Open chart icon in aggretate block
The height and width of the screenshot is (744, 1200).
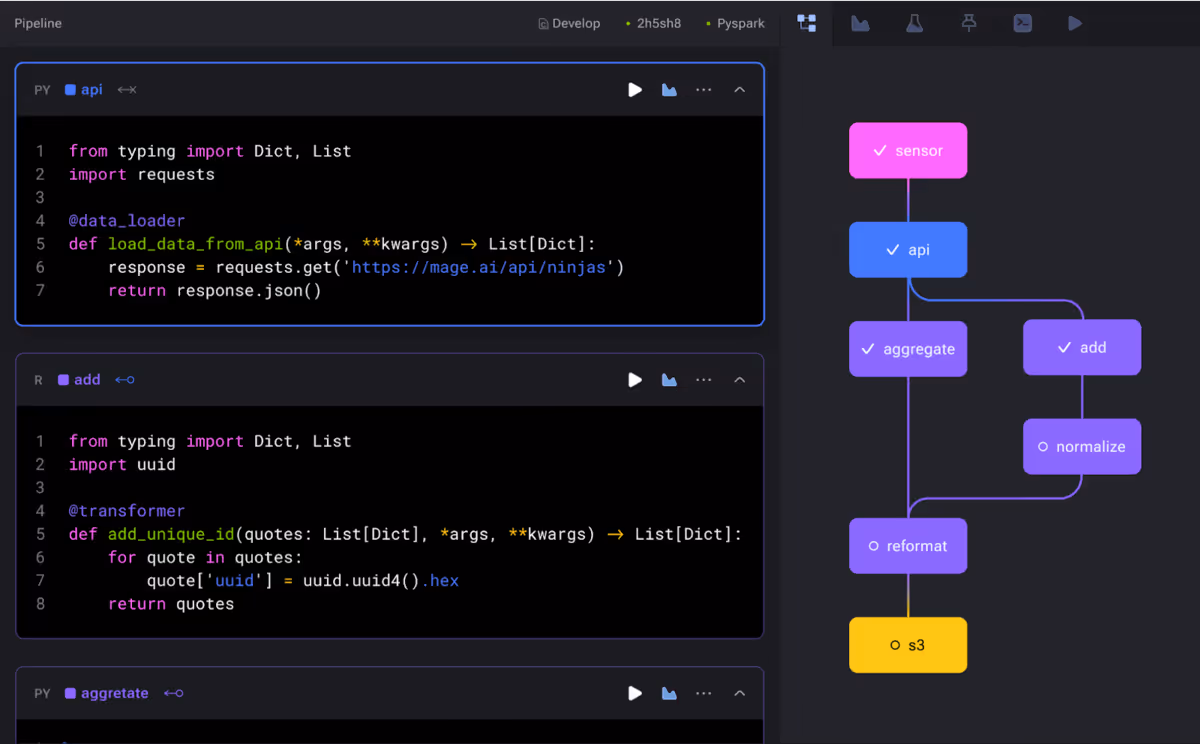pos(669,693)
